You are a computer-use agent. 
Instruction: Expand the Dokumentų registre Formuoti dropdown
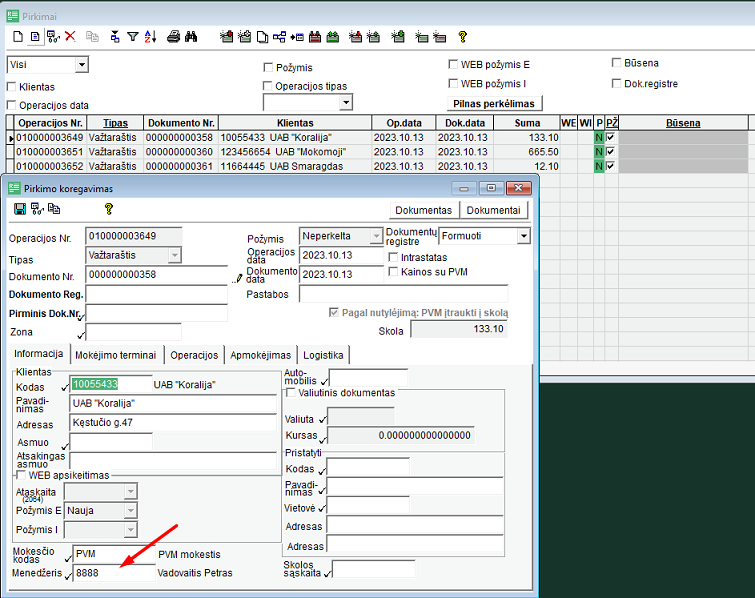(523, 236)
